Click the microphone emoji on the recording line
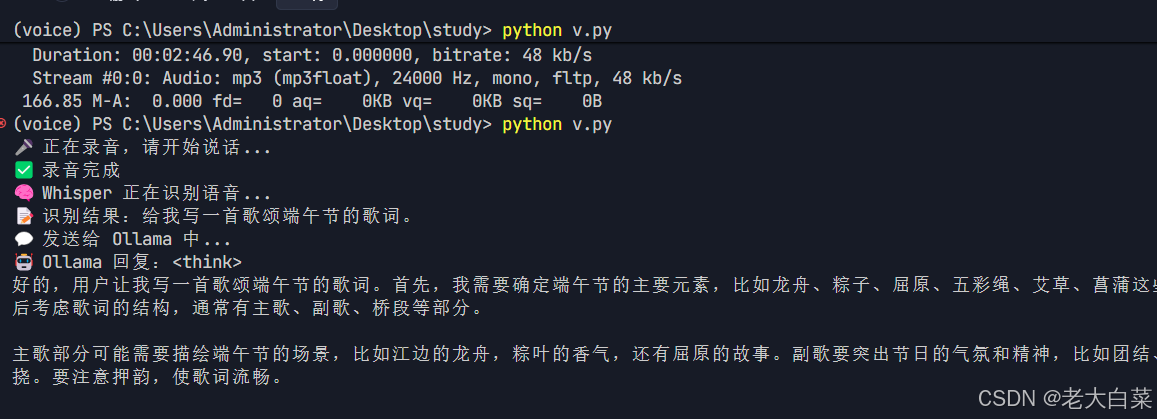 click(x=24, y=147)
